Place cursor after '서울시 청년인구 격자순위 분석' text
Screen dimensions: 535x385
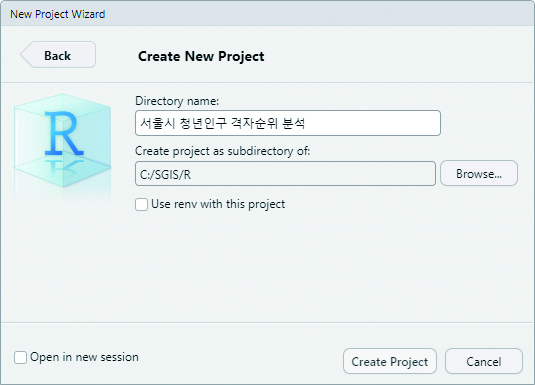(x=306, y=123)
